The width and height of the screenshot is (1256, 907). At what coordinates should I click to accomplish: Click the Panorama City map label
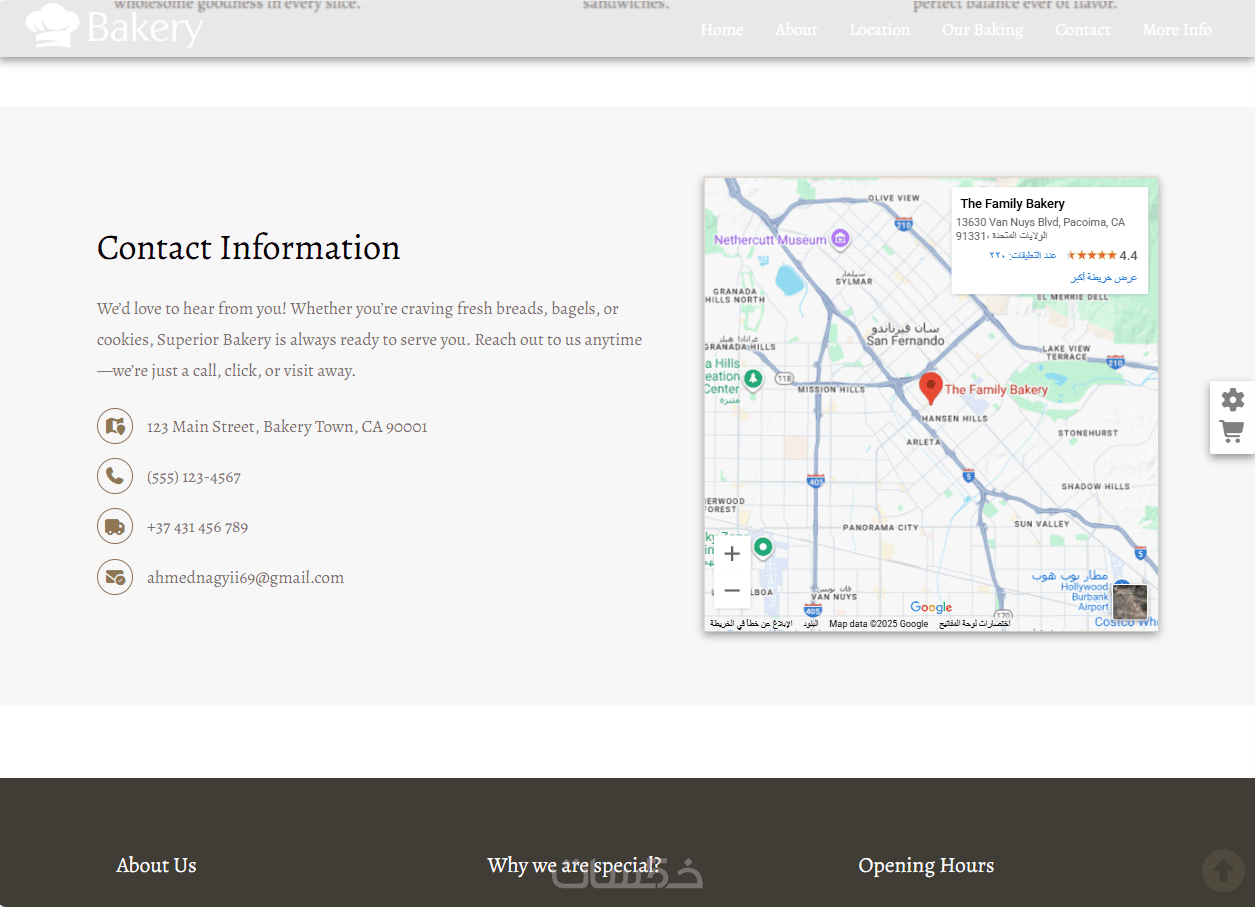click(x=880, y=527)
